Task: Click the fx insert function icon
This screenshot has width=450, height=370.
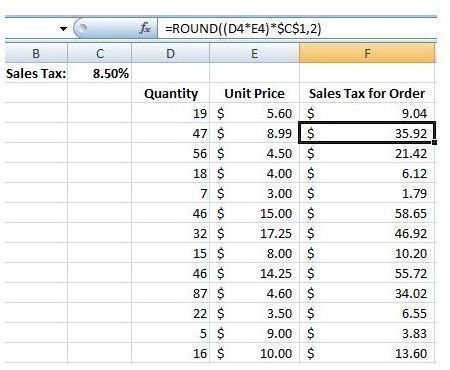Action: click(x=145, y=29)
